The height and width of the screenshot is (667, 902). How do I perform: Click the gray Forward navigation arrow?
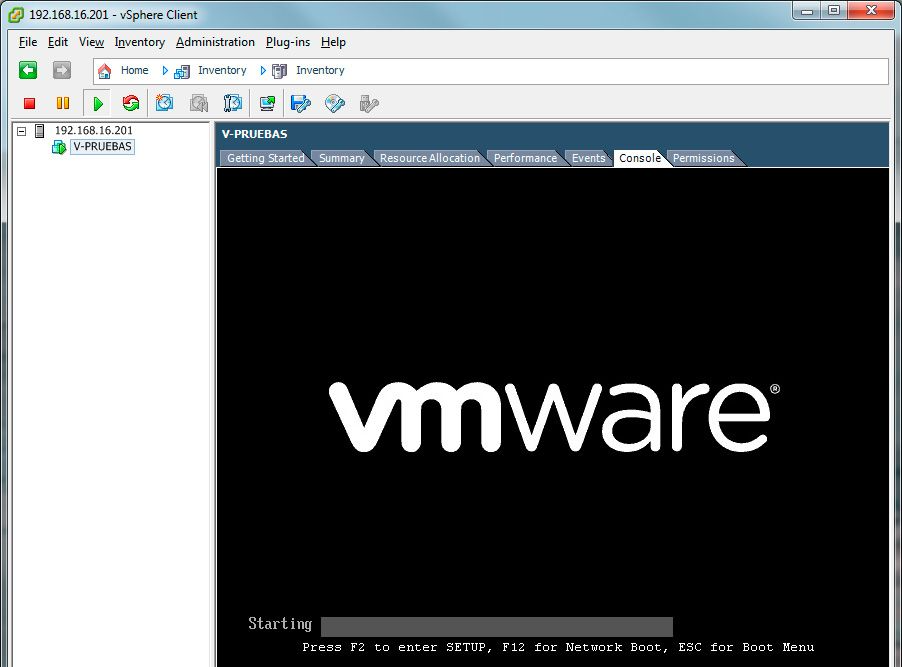point(62,70)
